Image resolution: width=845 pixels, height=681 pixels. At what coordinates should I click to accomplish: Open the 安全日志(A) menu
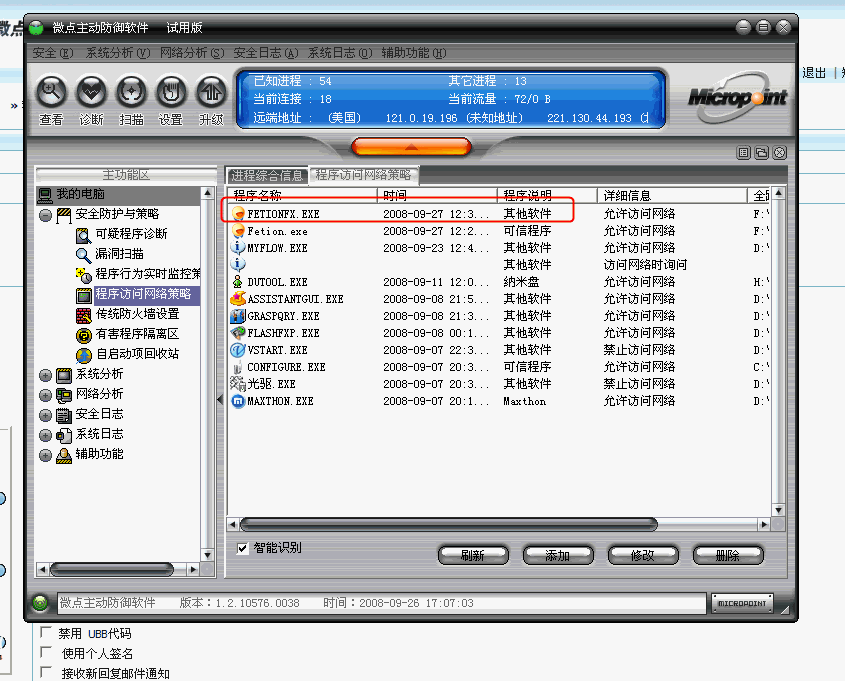pos(266,53)
